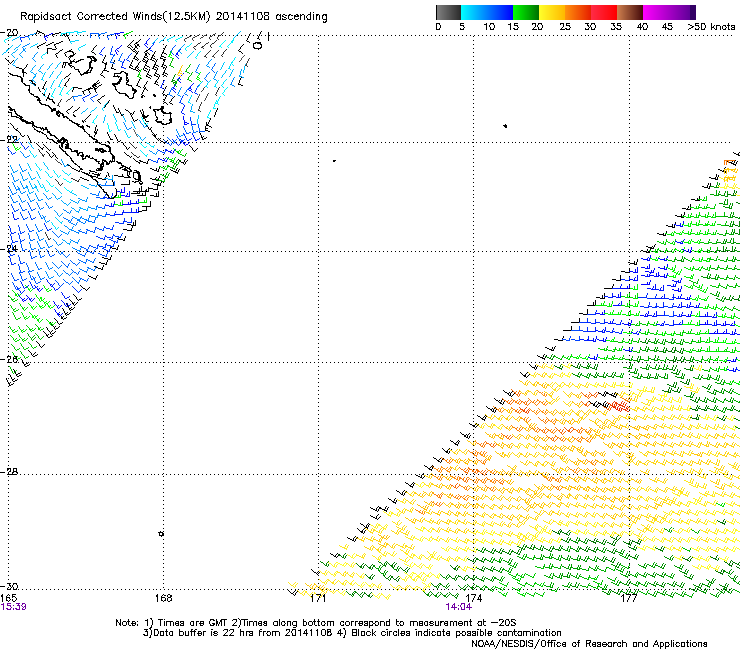740x650 pixels.
Task: Click the '-20' latitude axis label
Action: click(9, 33)
